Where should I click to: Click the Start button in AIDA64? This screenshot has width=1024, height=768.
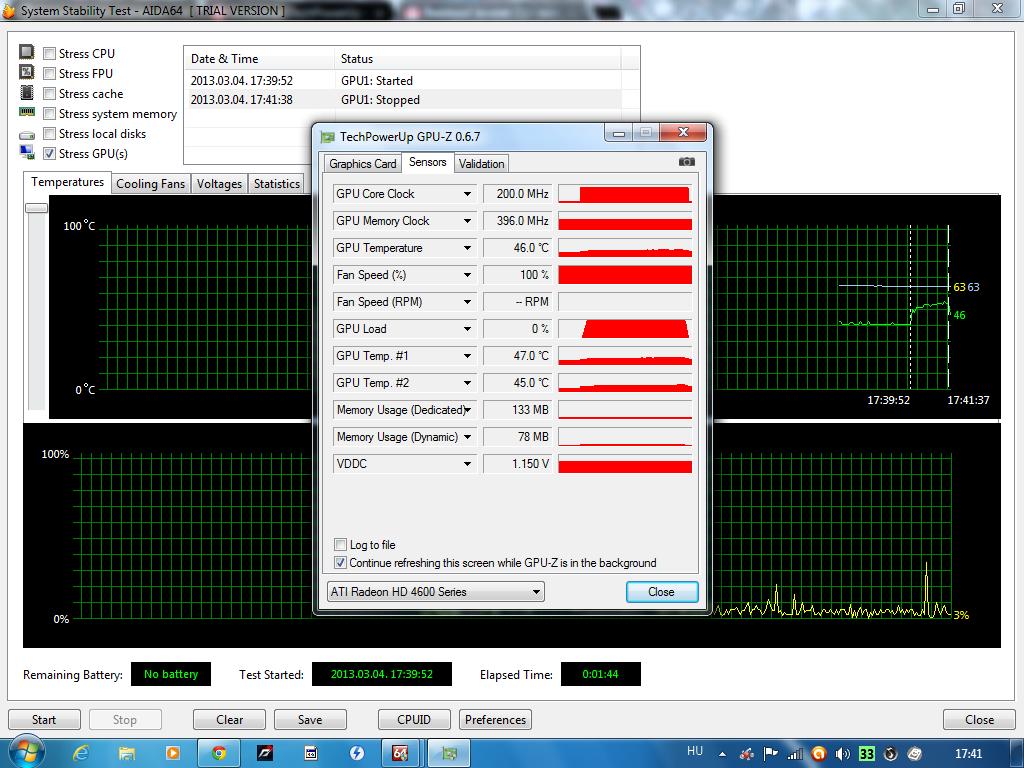click(x=44, y=720)
